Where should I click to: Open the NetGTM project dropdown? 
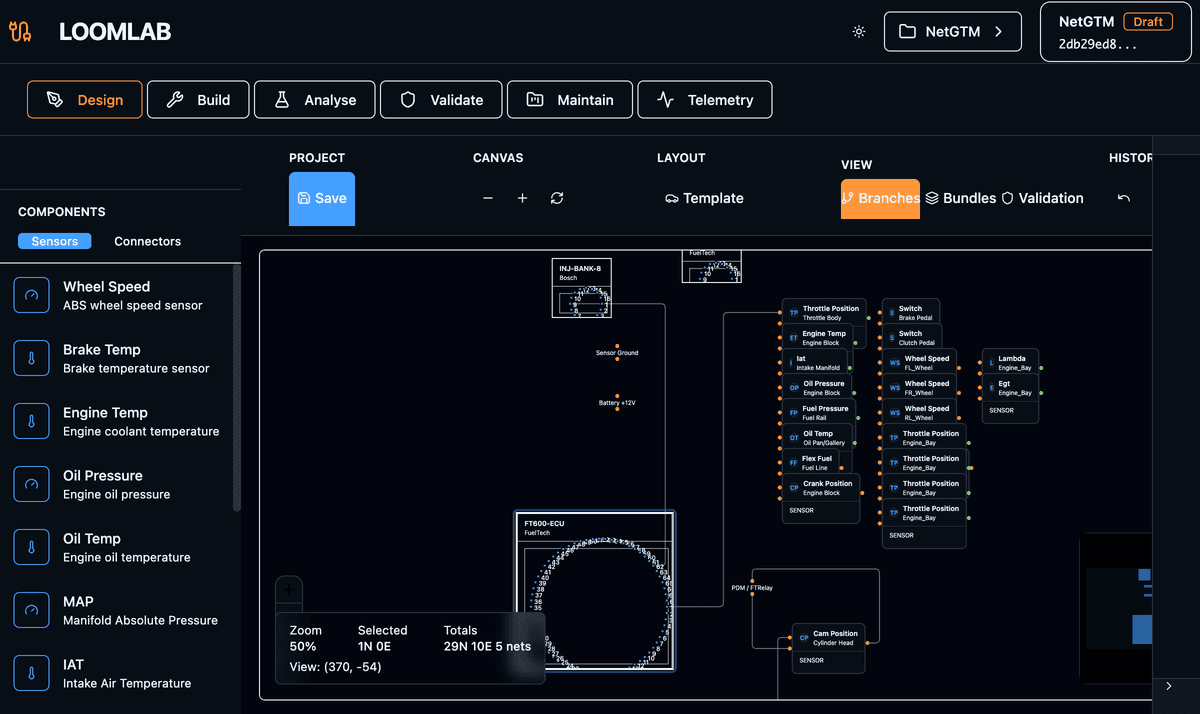952,31
